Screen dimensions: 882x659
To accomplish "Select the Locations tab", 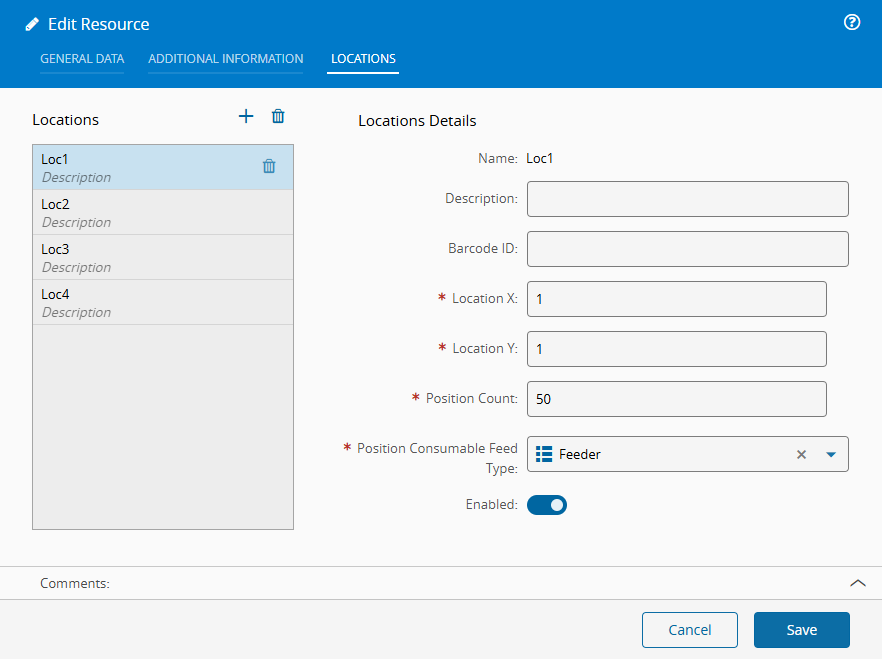I will point(363,59).
